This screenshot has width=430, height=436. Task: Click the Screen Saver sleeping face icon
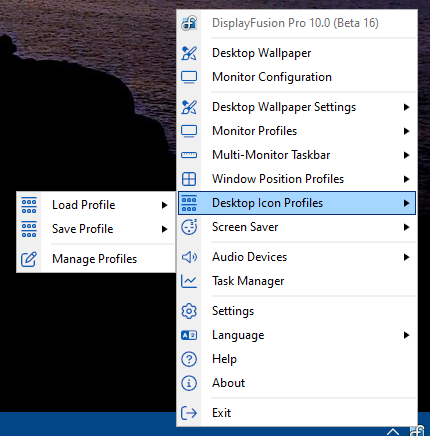point(189,227)
